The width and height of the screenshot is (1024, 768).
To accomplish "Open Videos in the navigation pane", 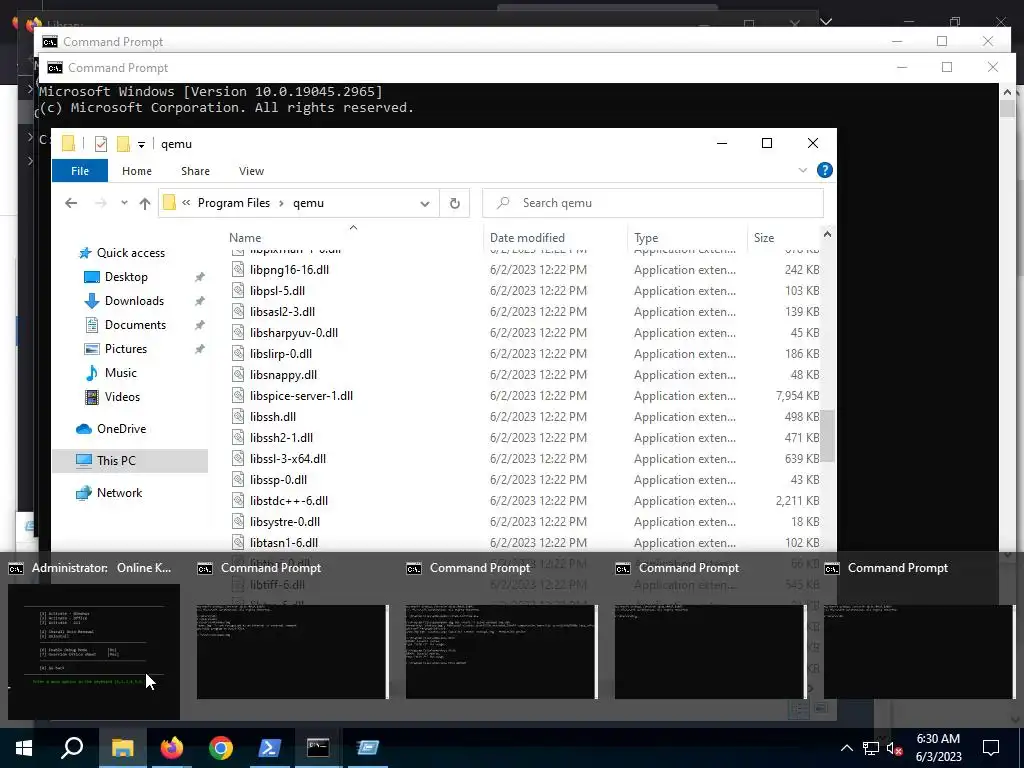I will click(x=121, y=397).
